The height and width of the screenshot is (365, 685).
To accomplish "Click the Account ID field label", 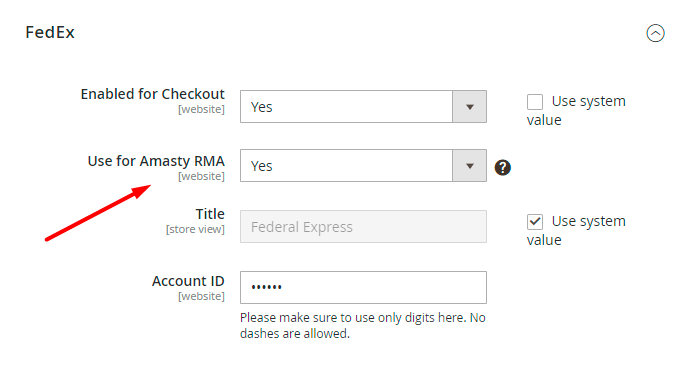I will pos(188,281).
